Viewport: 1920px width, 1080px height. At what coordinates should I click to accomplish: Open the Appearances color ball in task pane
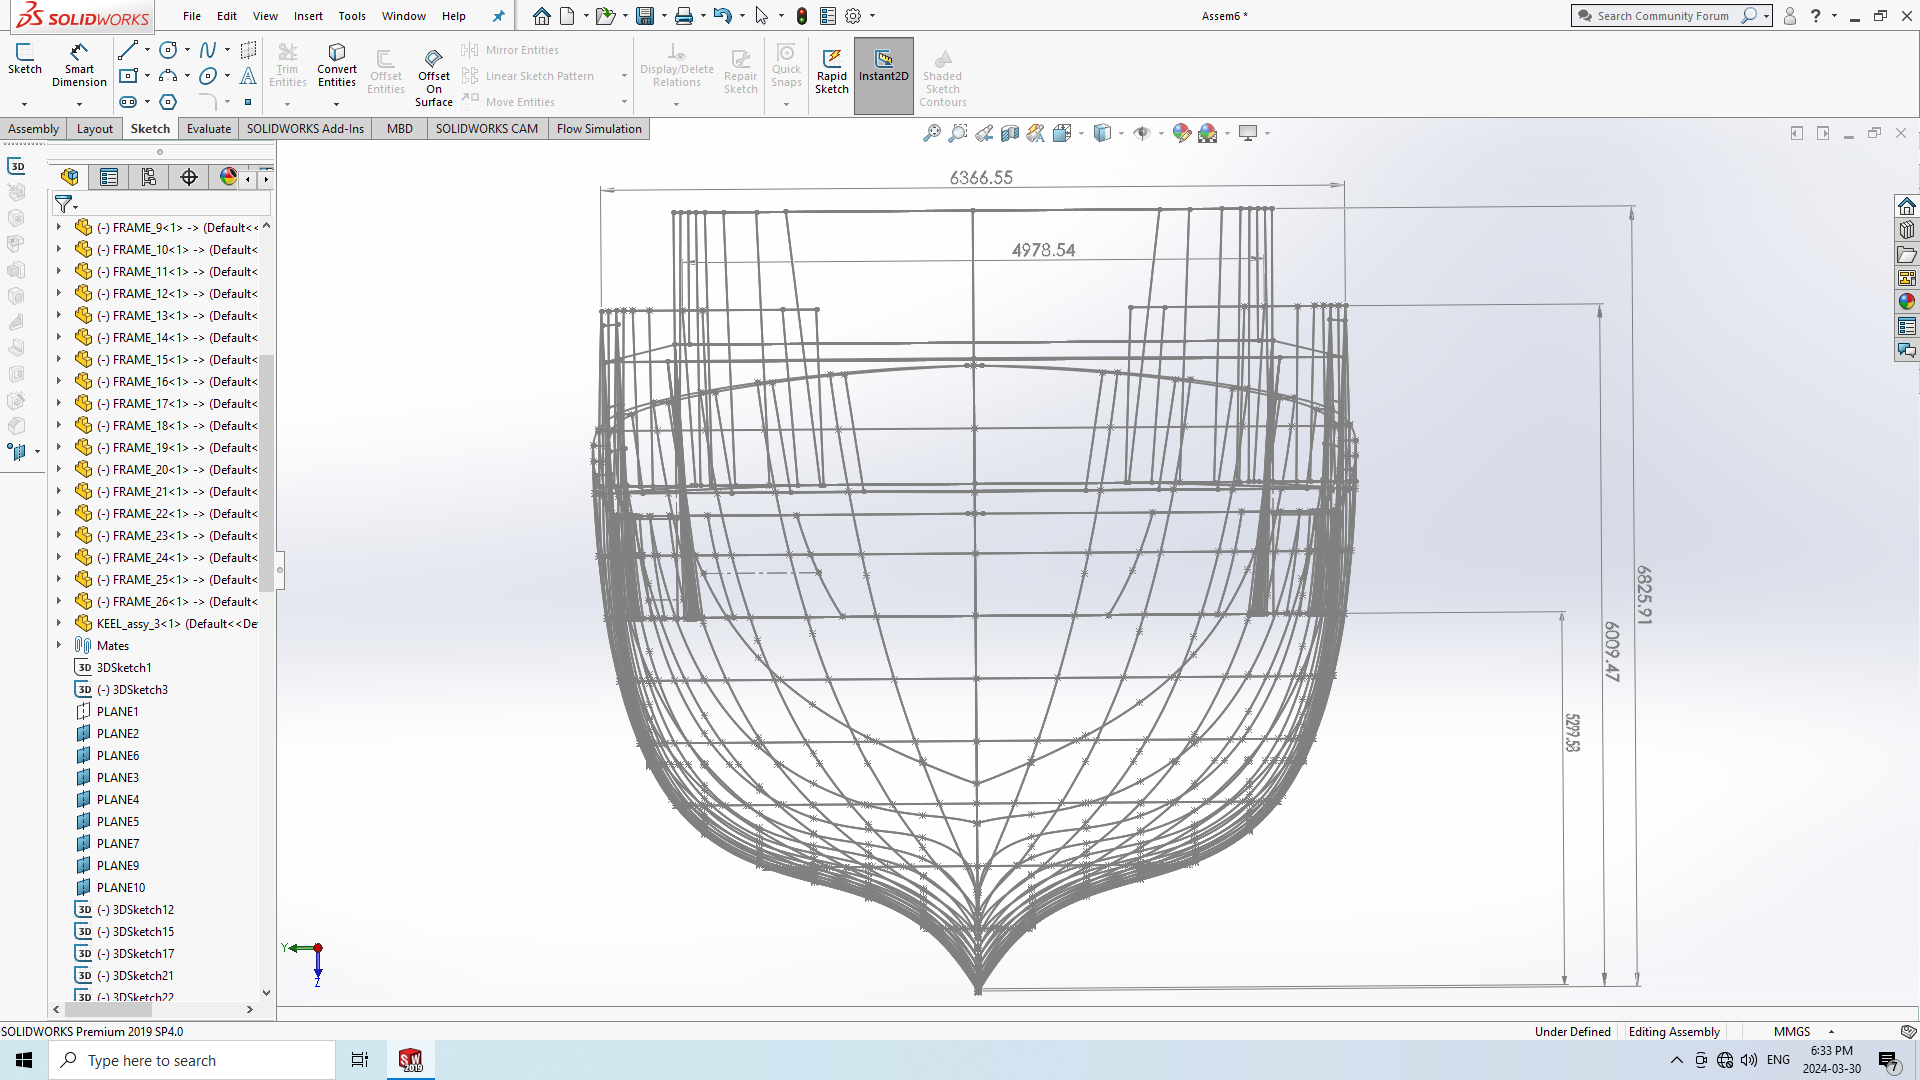coord(1907,302)
